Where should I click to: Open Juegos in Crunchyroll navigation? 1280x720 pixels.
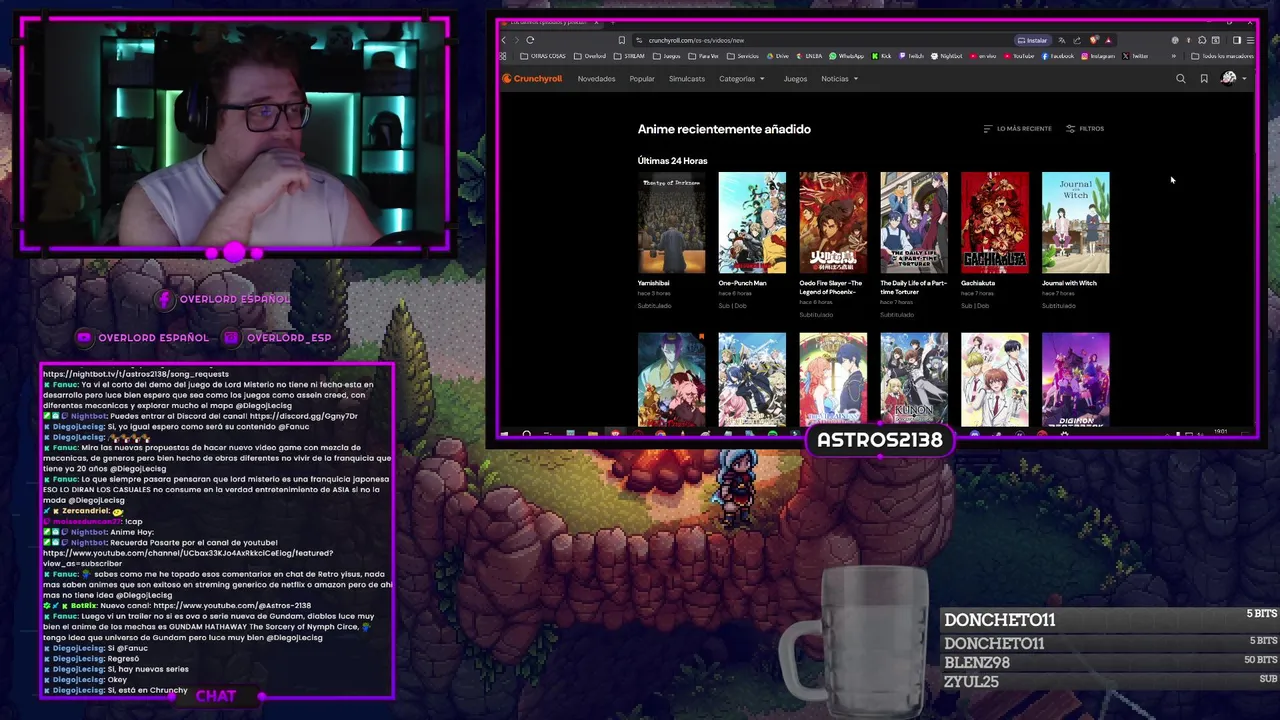tap(795, 79)
